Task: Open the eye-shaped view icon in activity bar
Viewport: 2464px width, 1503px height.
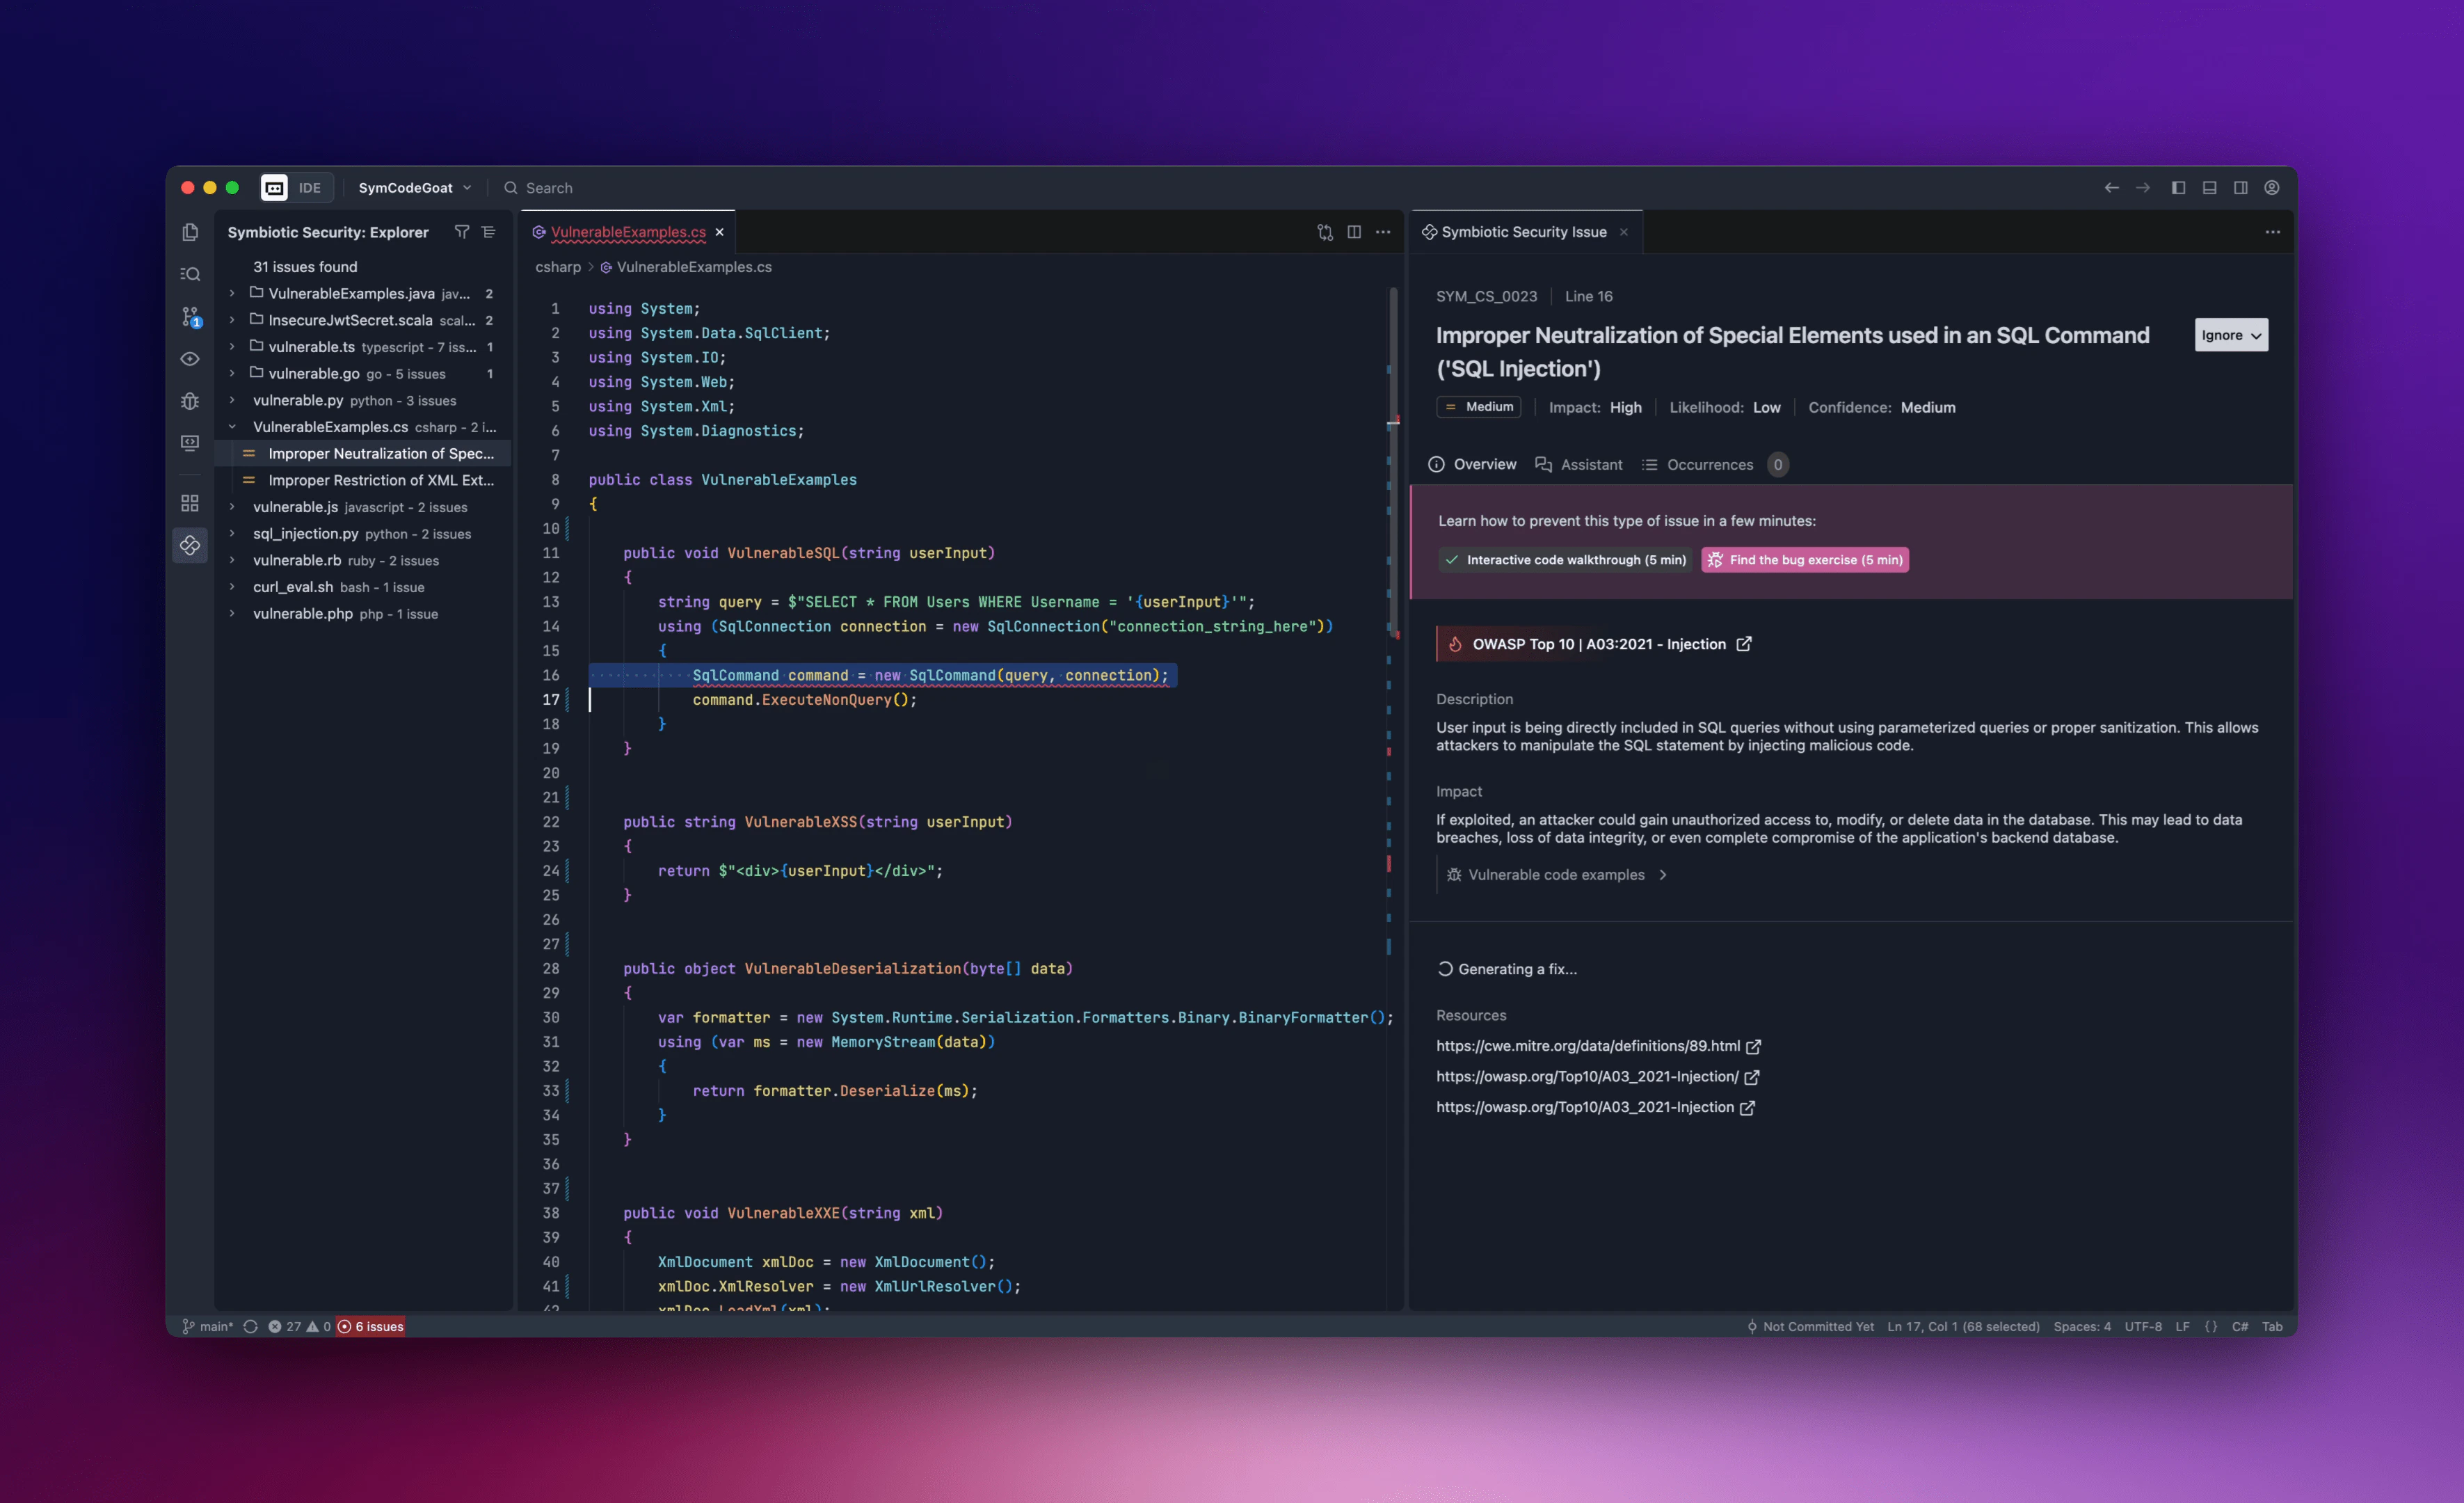Action: 190,359
